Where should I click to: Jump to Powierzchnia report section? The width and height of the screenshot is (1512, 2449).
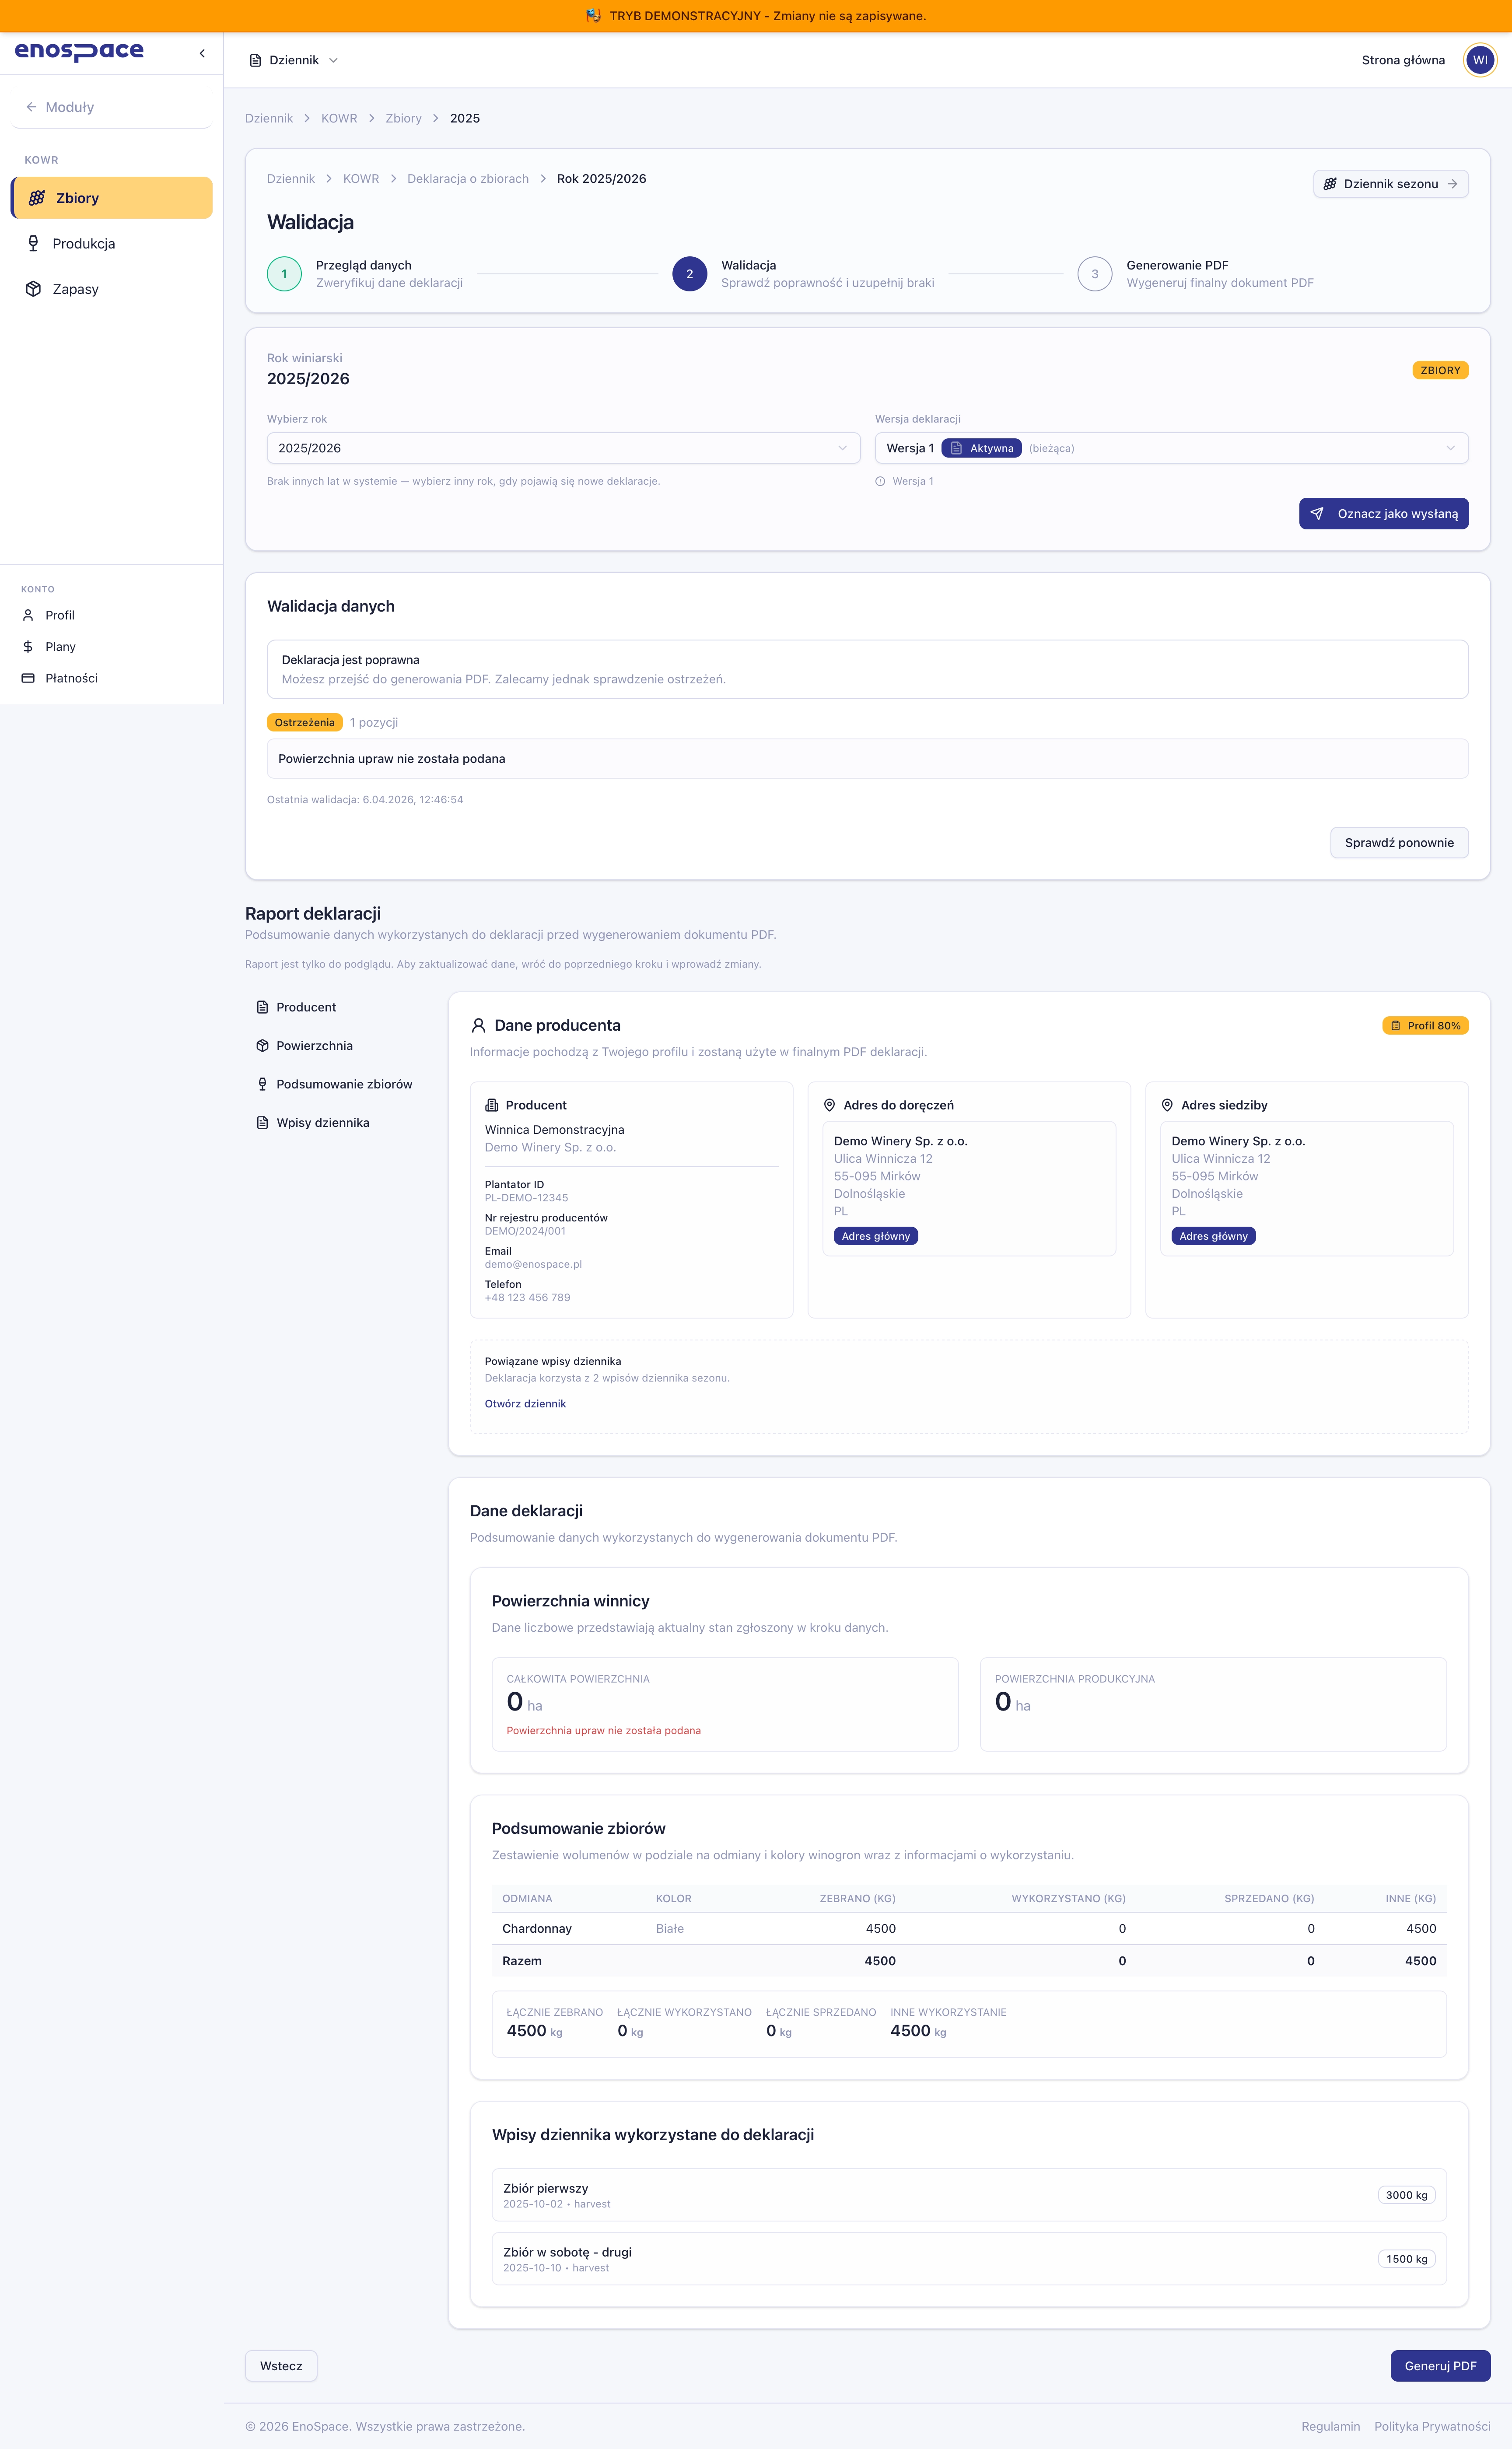[x=314, y=1046]
